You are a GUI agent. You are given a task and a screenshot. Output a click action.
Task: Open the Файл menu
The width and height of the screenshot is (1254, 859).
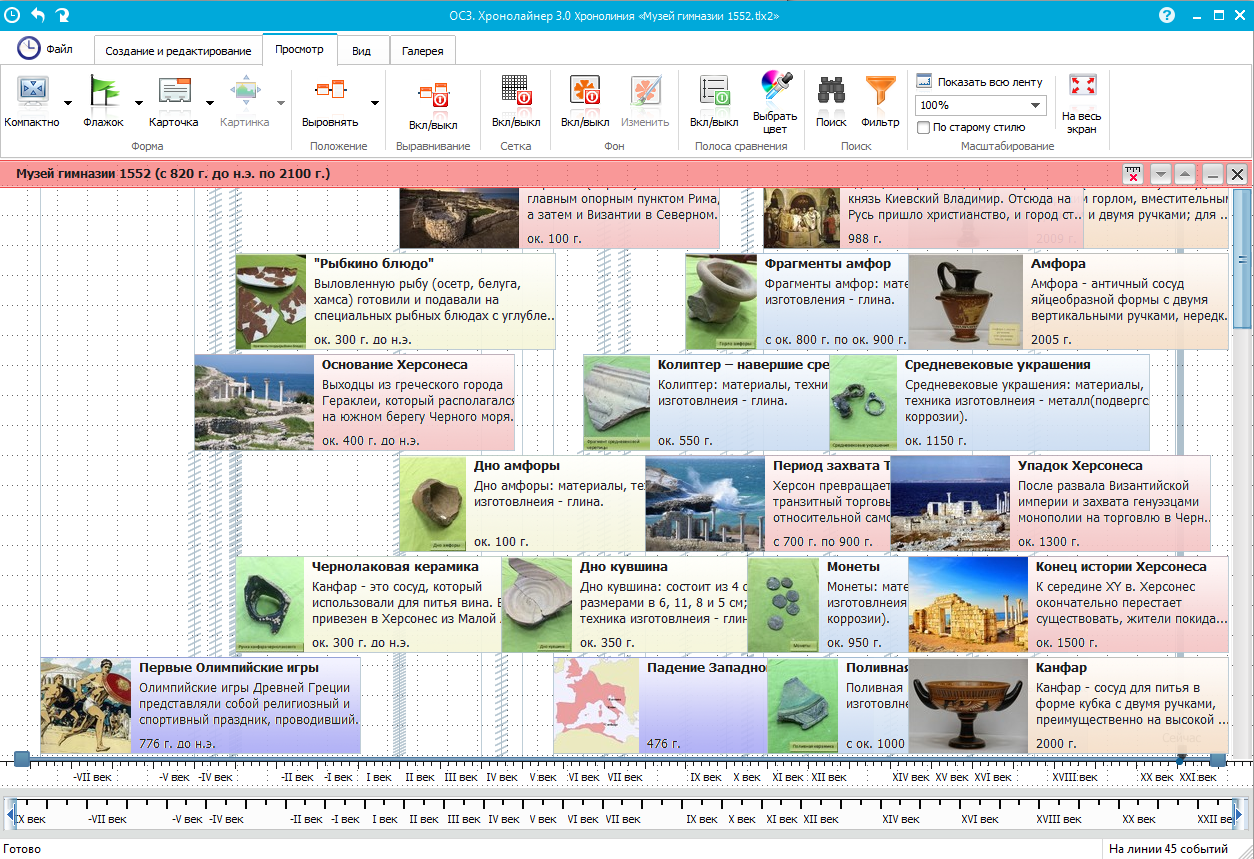(x=45, y=48)
